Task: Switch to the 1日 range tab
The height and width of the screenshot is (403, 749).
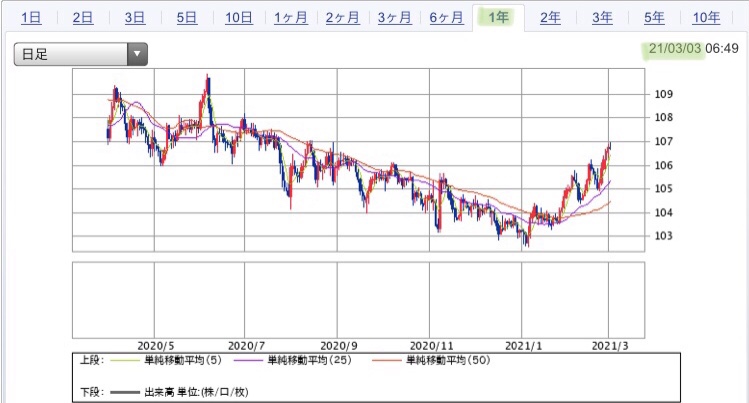Action: tap(31, 18)
